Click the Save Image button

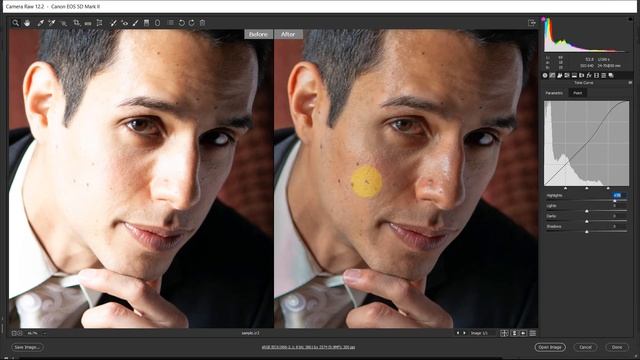tap(27, 347)
